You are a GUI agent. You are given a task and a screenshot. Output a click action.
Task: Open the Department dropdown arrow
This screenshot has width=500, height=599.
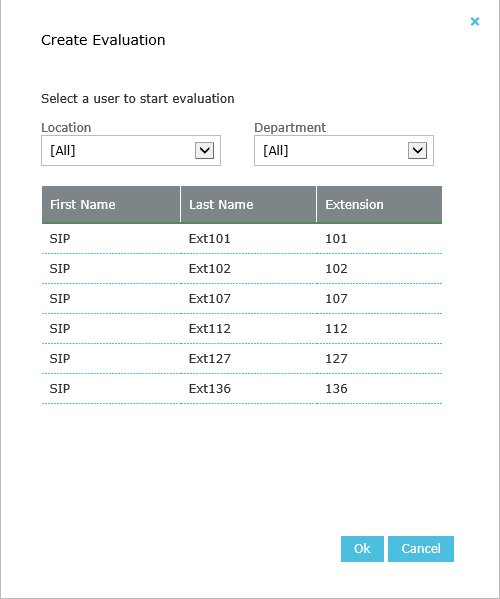pos(417,151)
